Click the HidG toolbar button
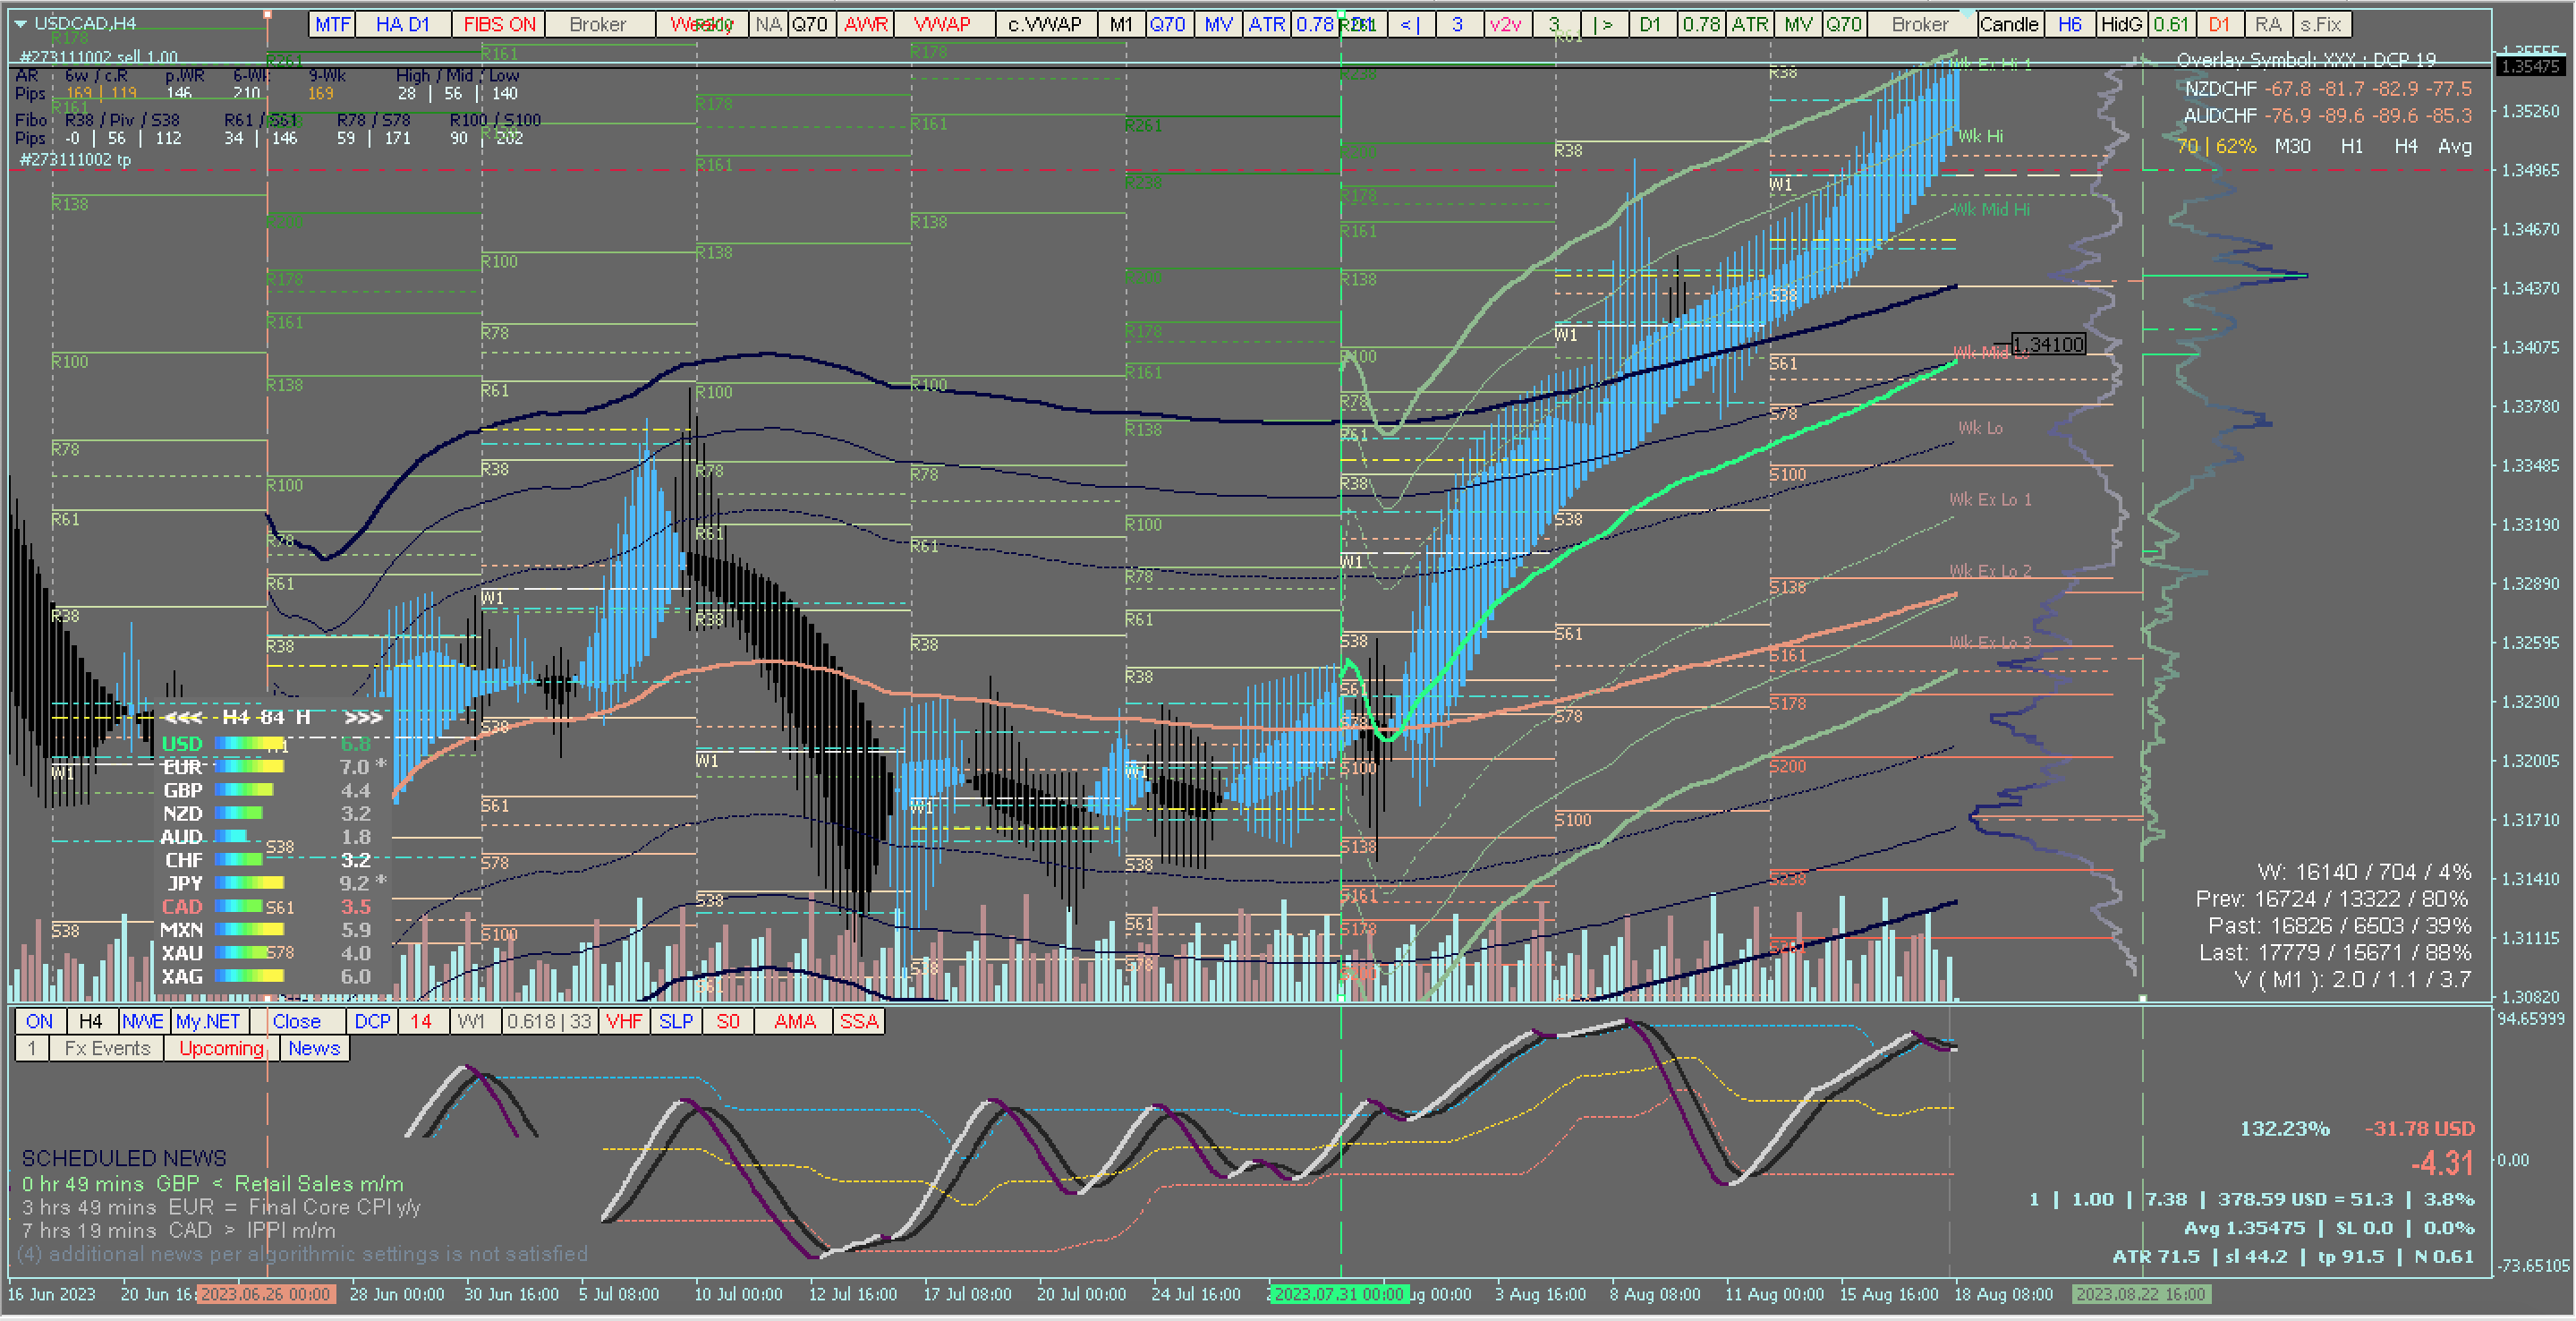The image size is (2576, 1321). click(2120, 24)
